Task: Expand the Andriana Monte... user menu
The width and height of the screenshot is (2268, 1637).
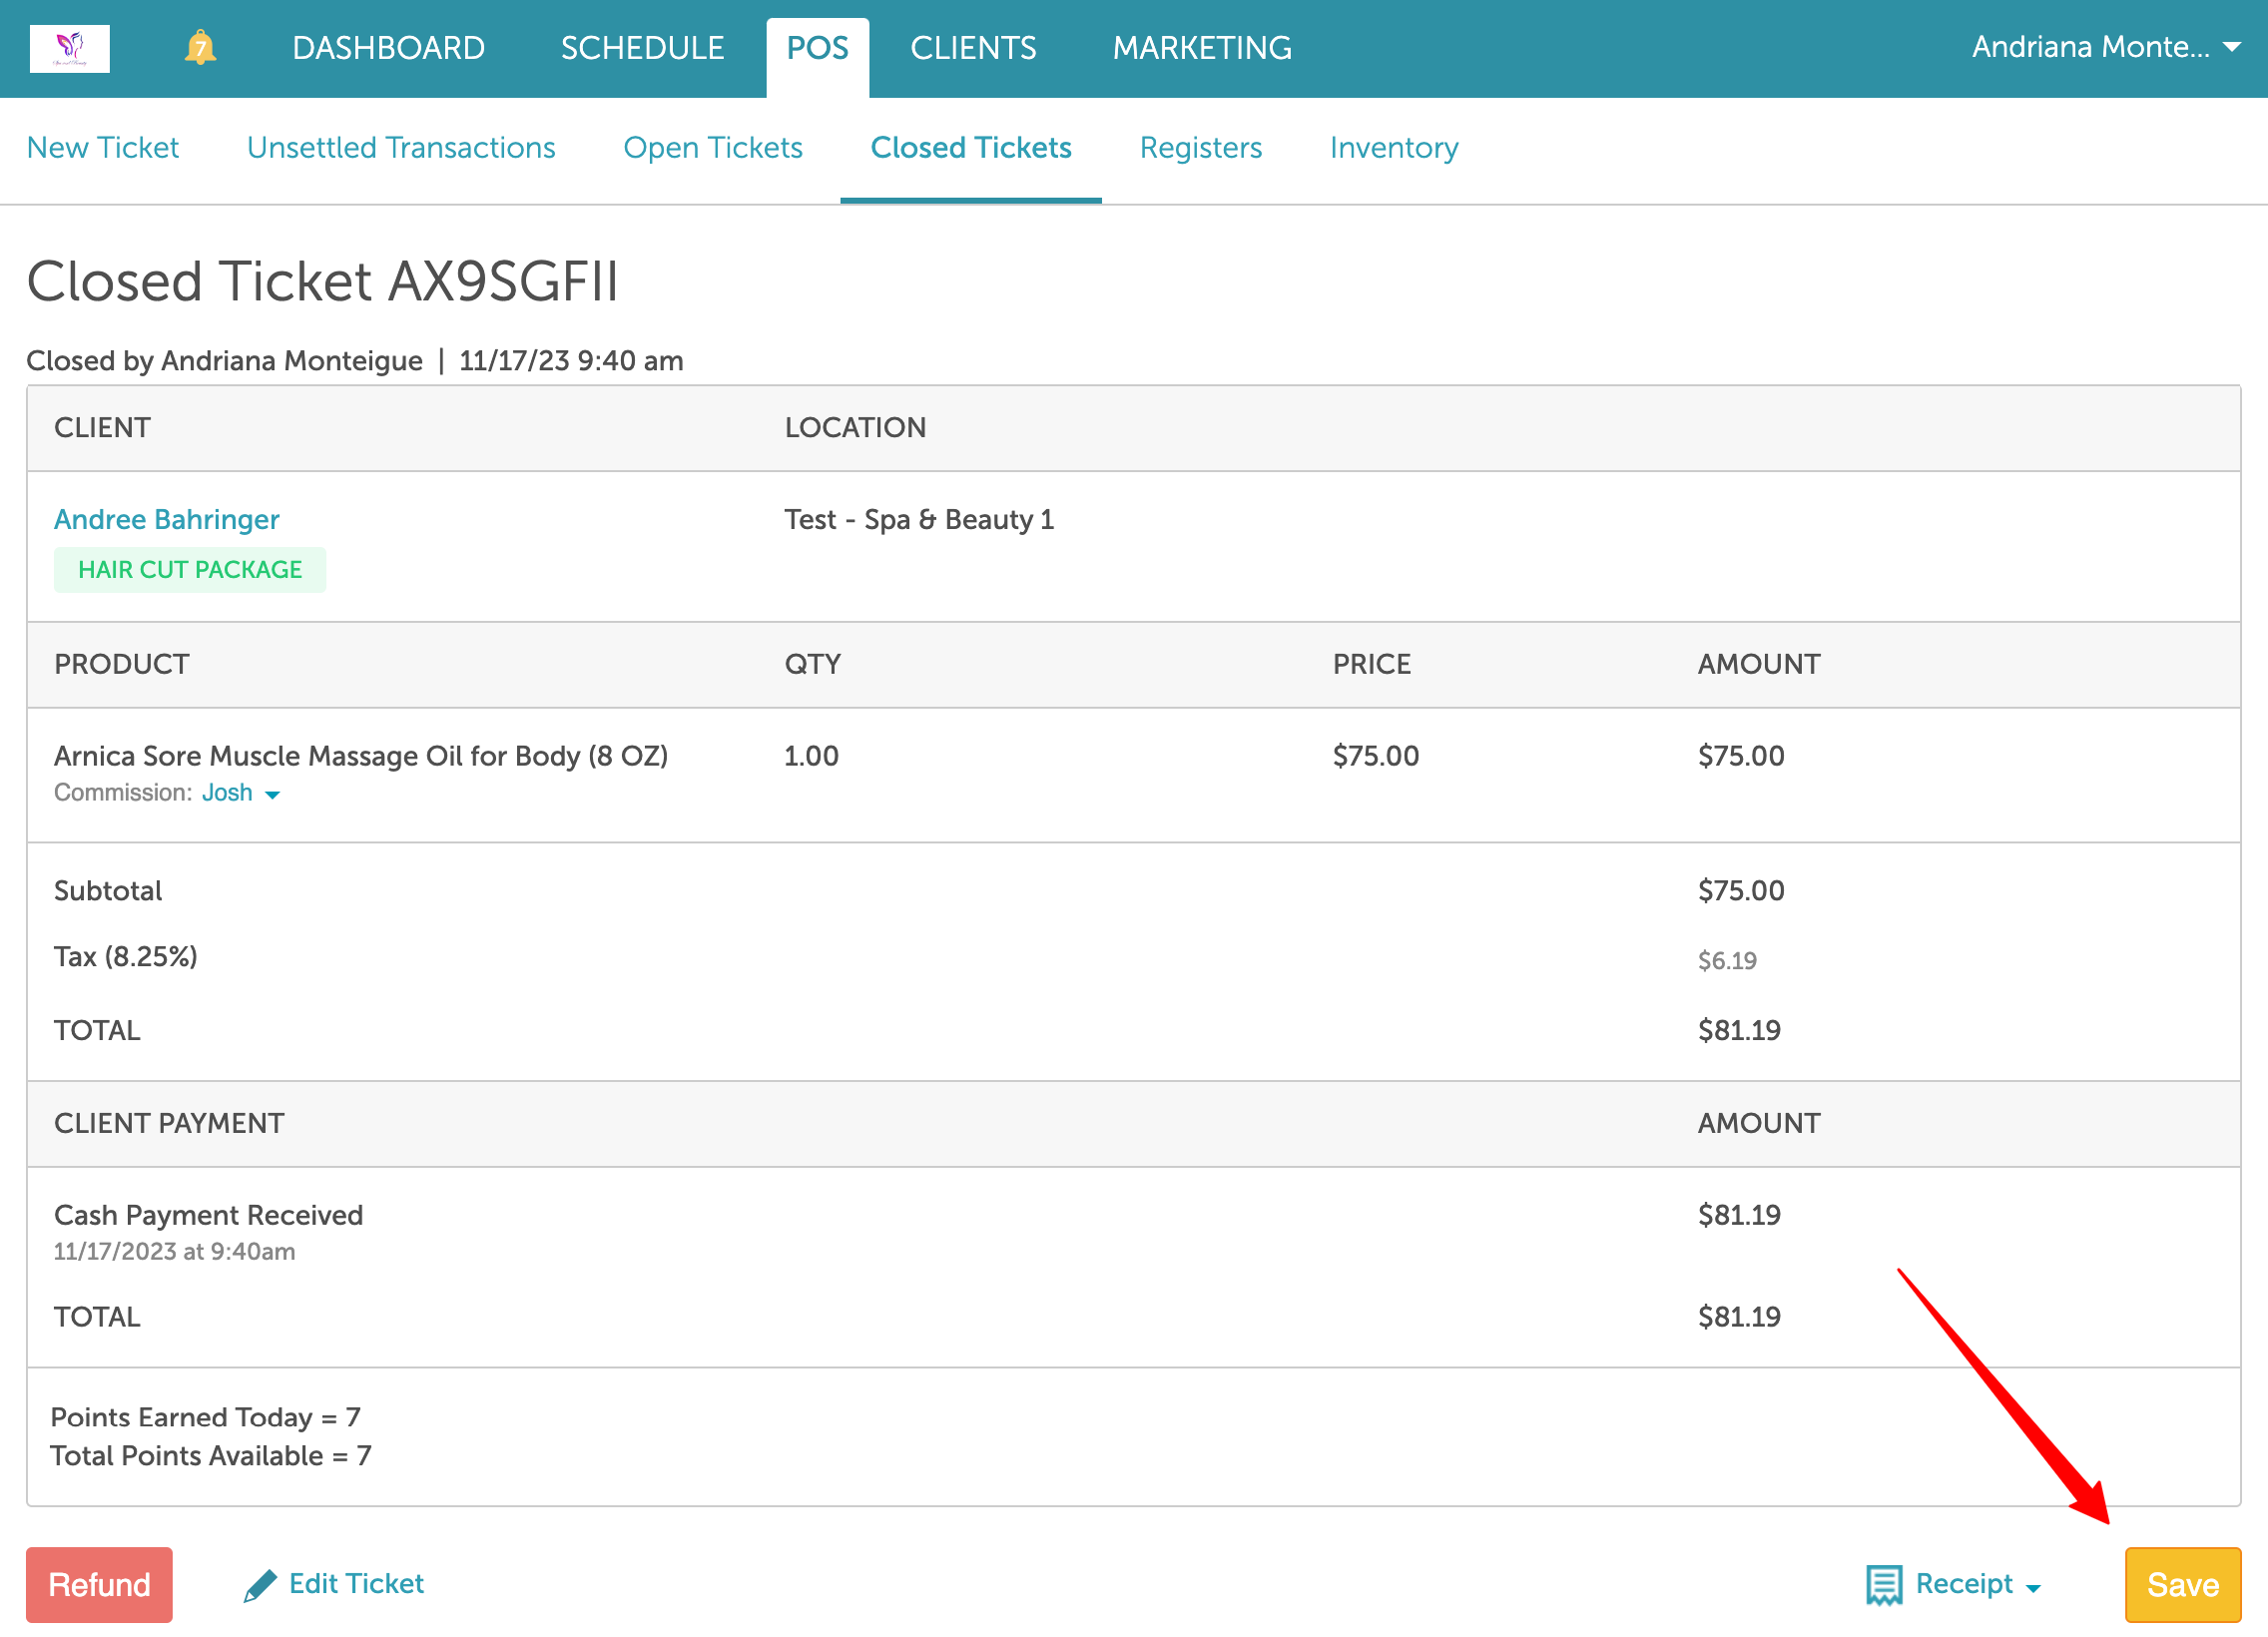Action: point(2105,47)
